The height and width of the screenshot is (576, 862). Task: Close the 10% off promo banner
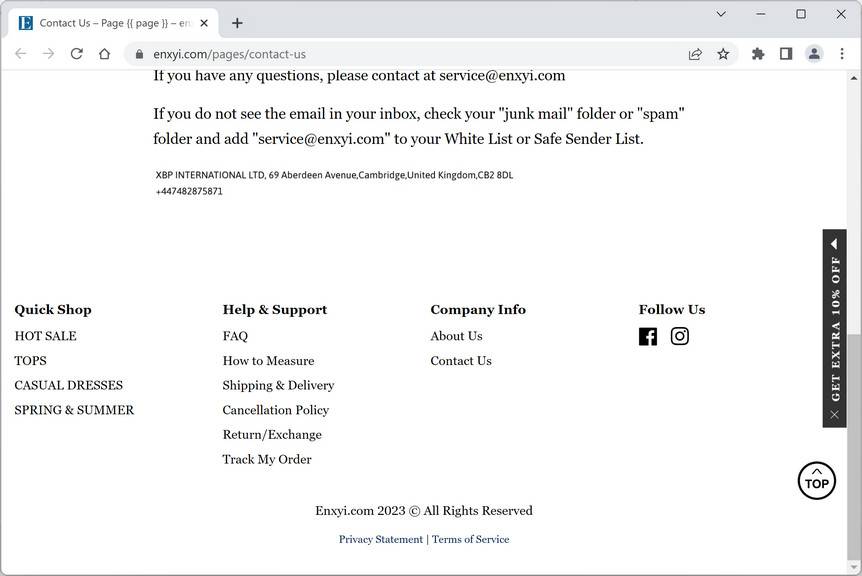pos(834,414)
